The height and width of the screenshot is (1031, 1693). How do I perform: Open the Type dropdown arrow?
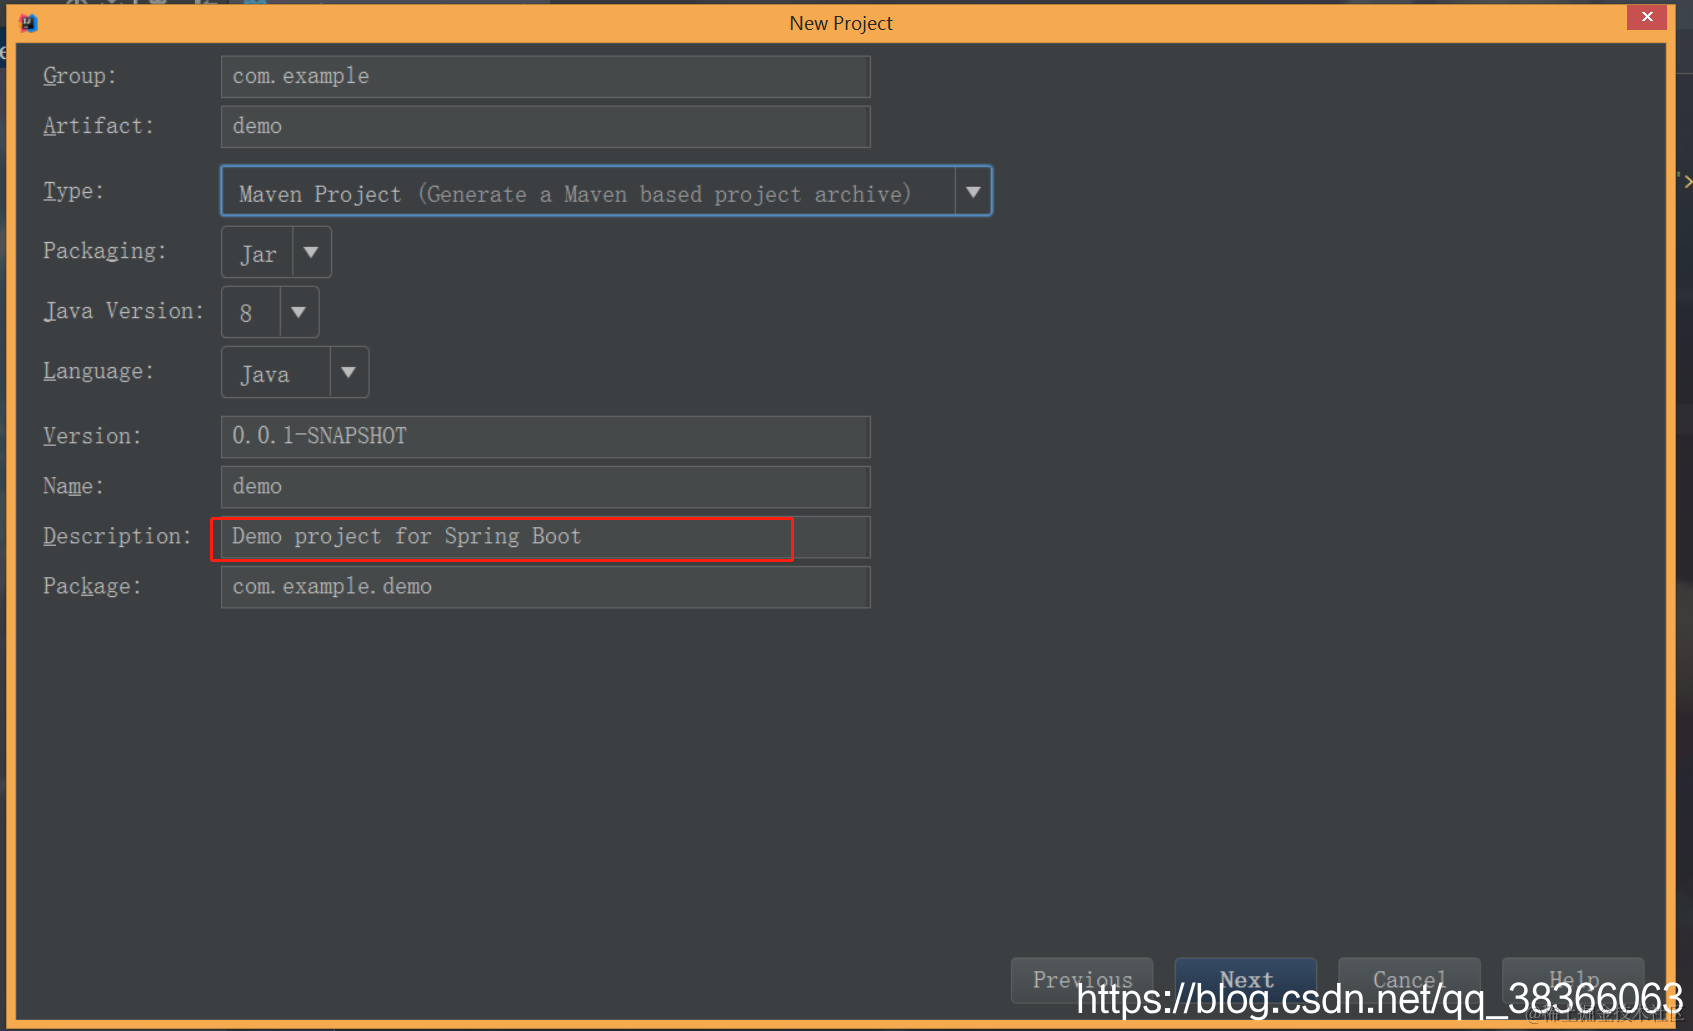click(972, 192)
